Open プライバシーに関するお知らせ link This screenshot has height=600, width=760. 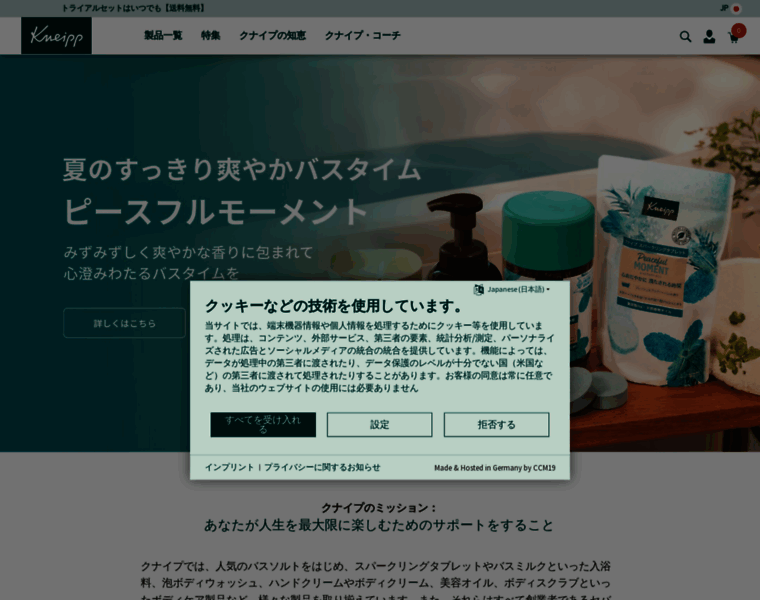[322, 467]
